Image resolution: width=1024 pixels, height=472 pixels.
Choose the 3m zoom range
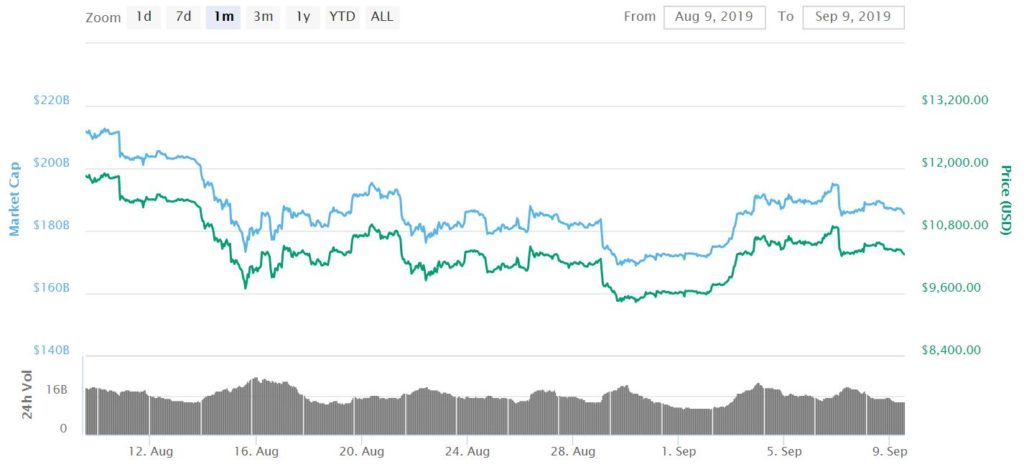tap(263, 17)
